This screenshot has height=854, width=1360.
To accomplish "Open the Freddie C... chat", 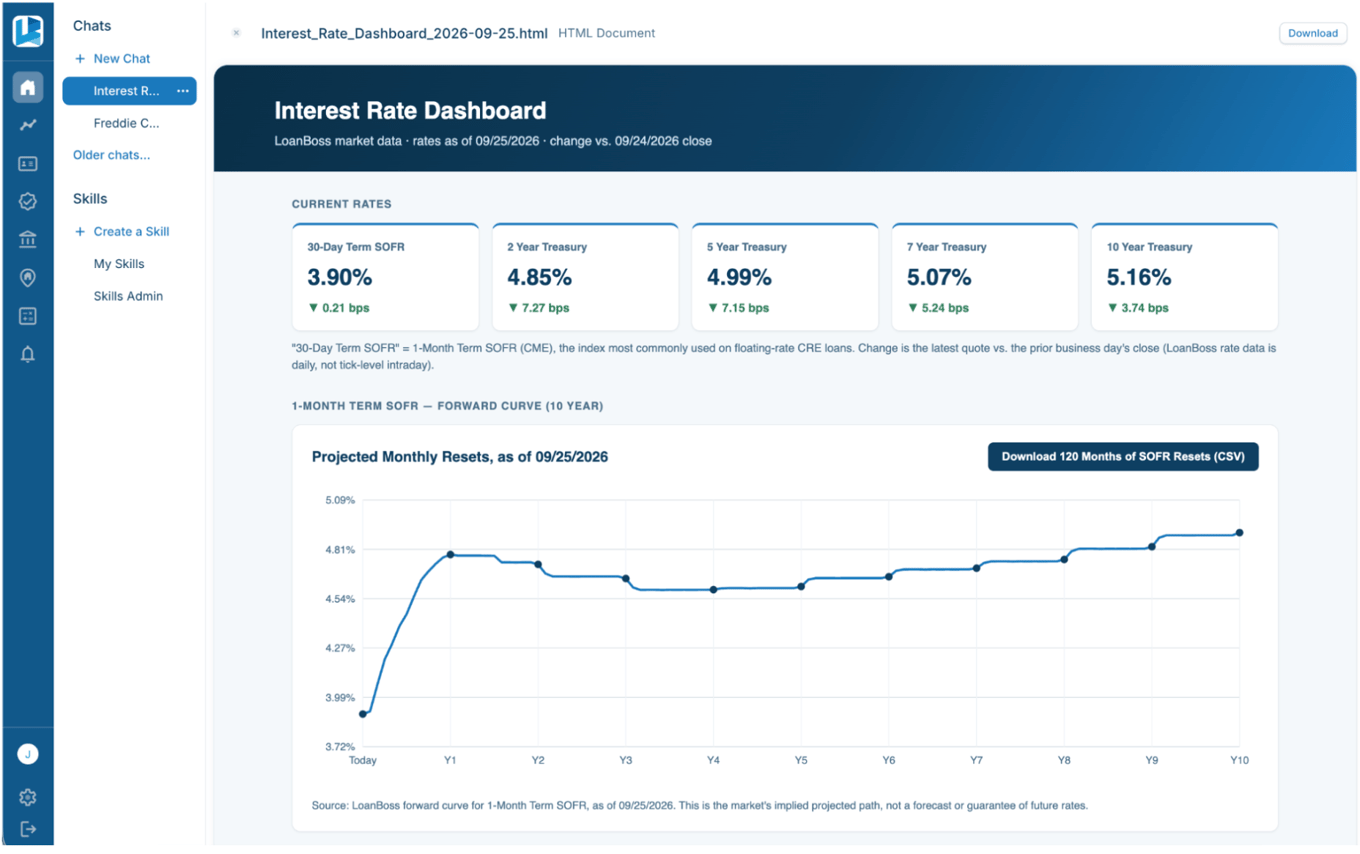I will (x=126, y=123).
